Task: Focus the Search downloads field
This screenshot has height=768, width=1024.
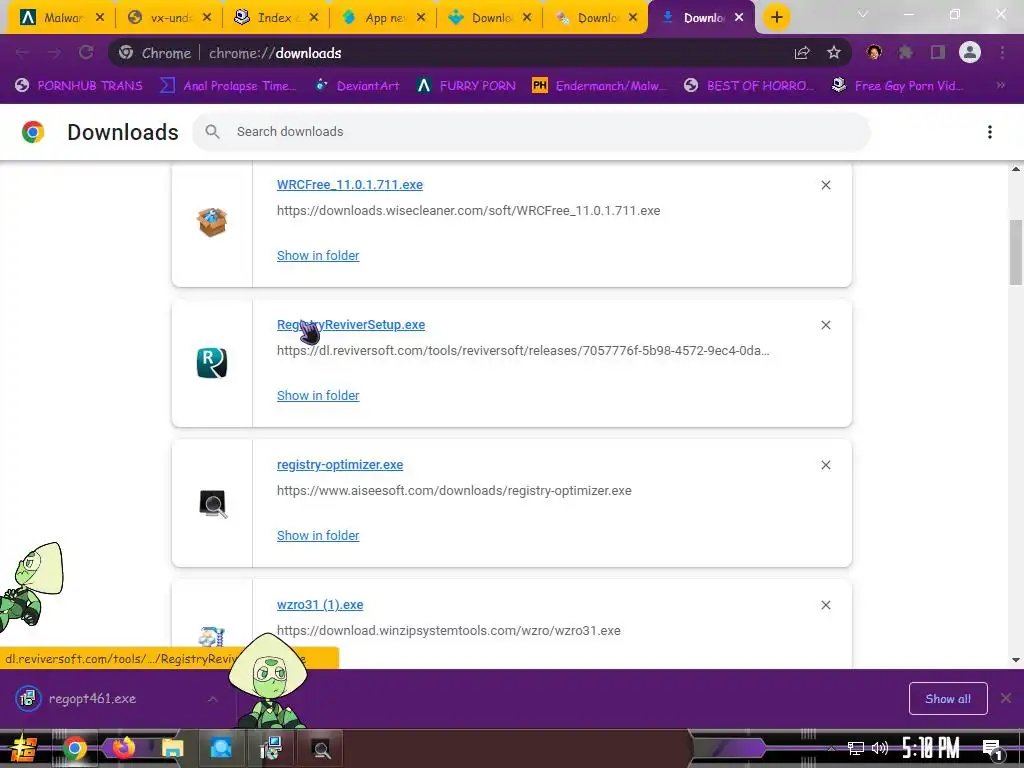Action: pos(531,132)
